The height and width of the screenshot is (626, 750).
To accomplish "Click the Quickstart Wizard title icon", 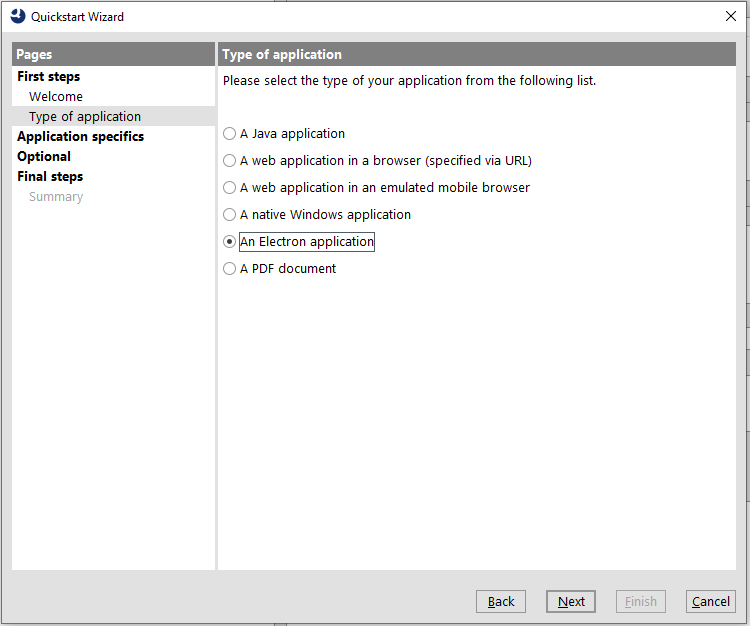I will point(18,16).
